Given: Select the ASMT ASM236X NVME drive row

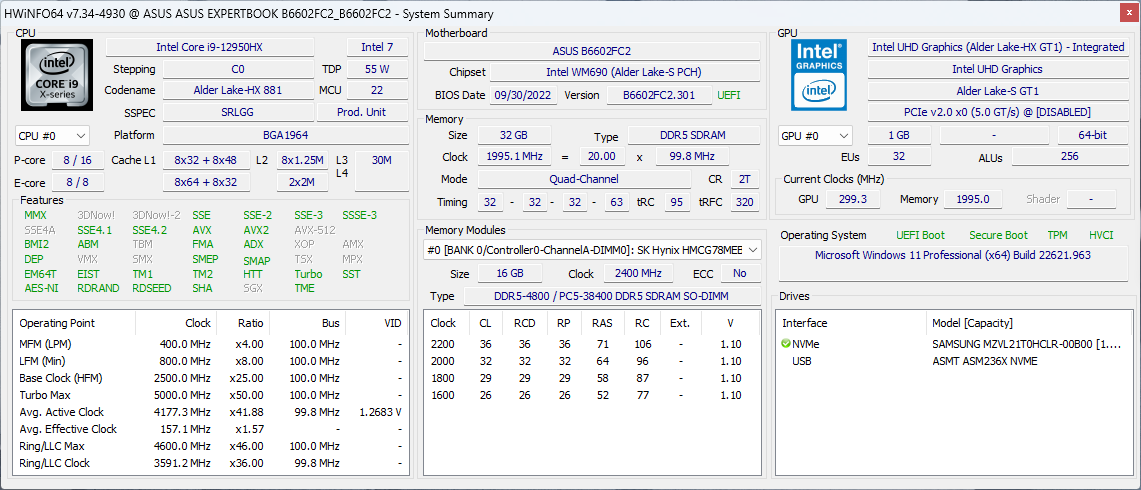Looking at the screenshot, I should 953,360.
